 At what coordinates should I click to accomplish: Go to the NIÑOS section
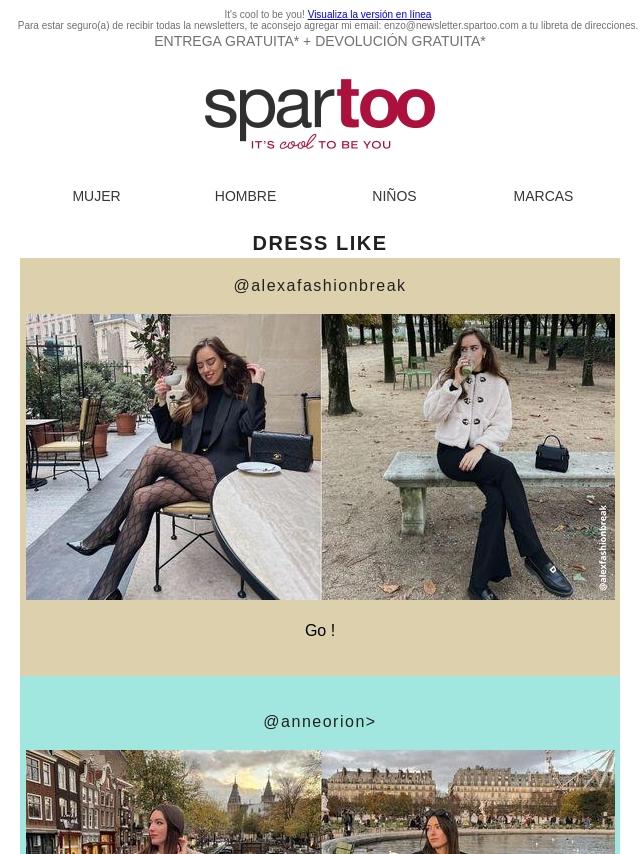(394, 196)
